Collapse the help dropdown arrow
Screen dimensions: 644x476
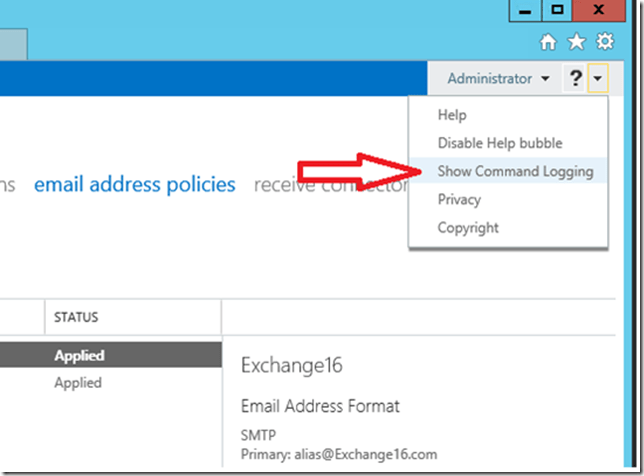tap(598, 79)
